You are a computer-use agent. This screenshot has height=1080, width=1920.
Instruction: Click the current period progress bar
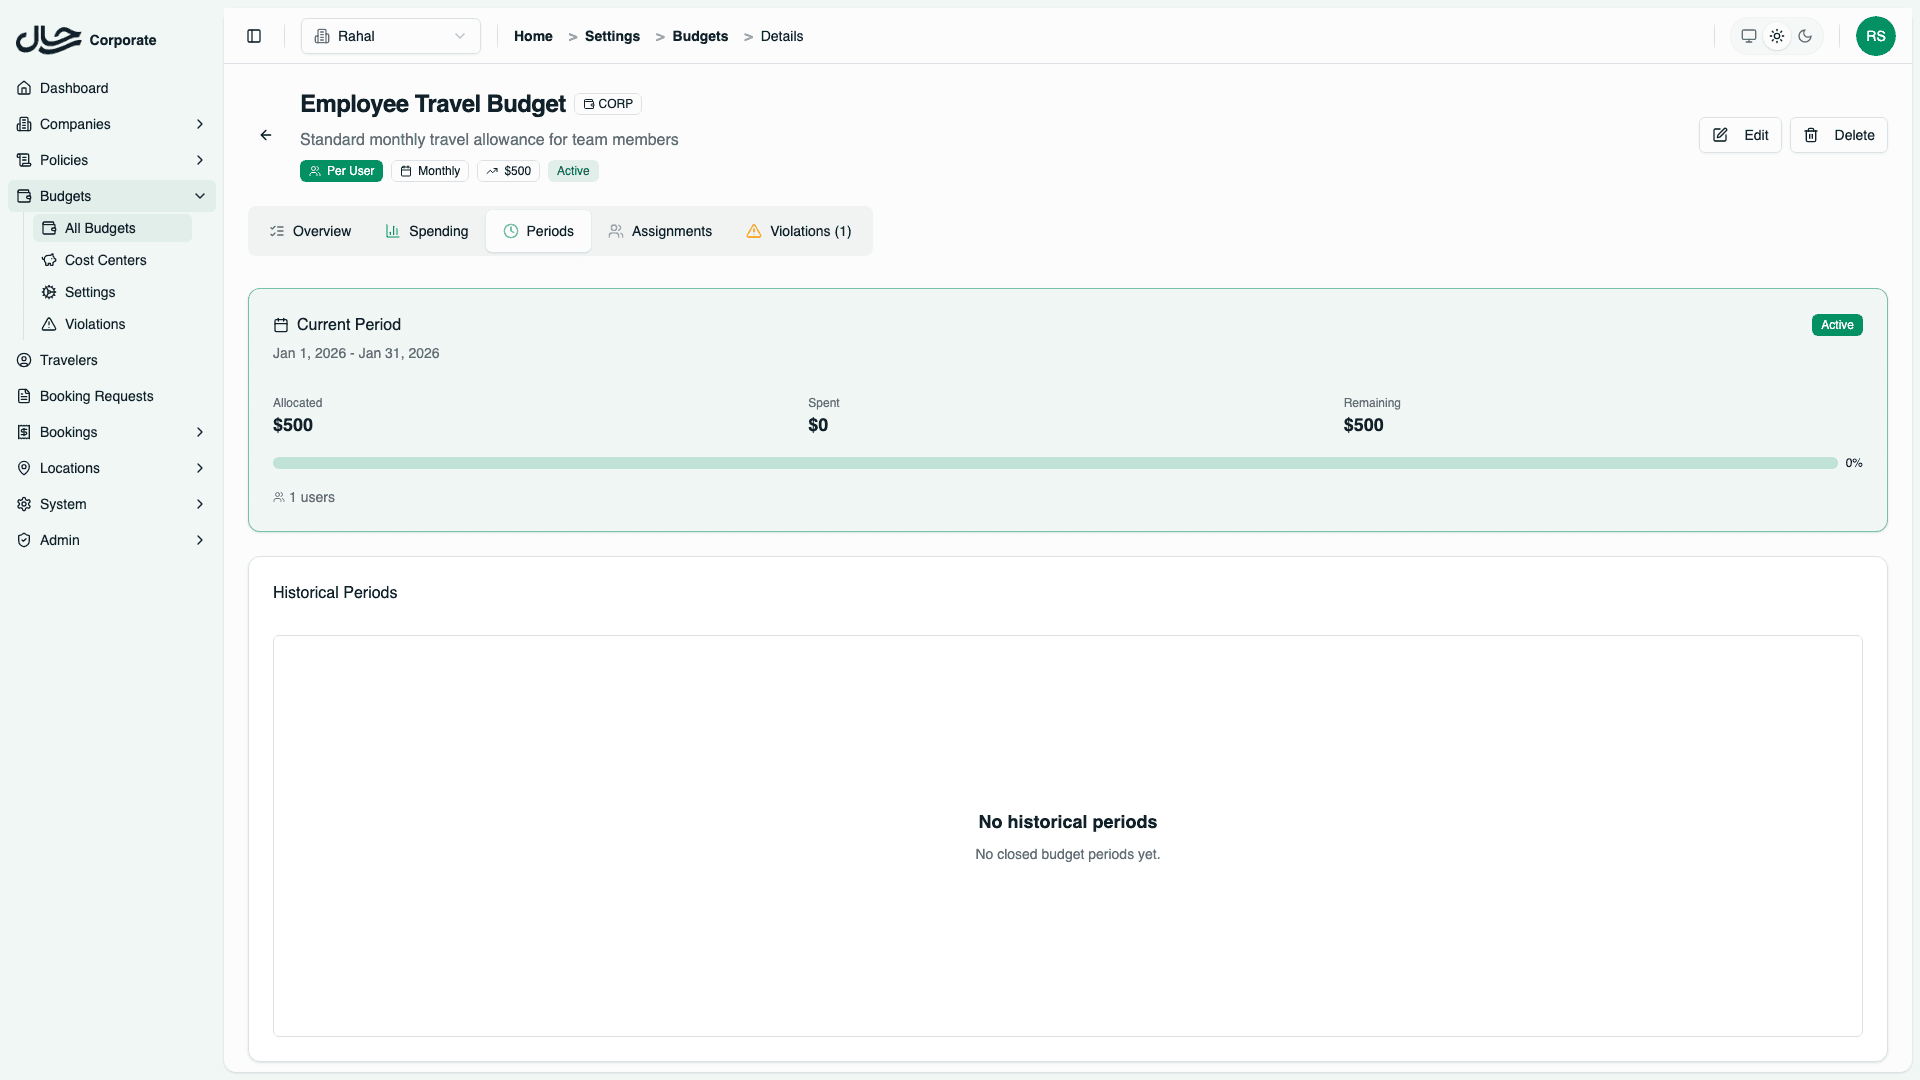1055,463
